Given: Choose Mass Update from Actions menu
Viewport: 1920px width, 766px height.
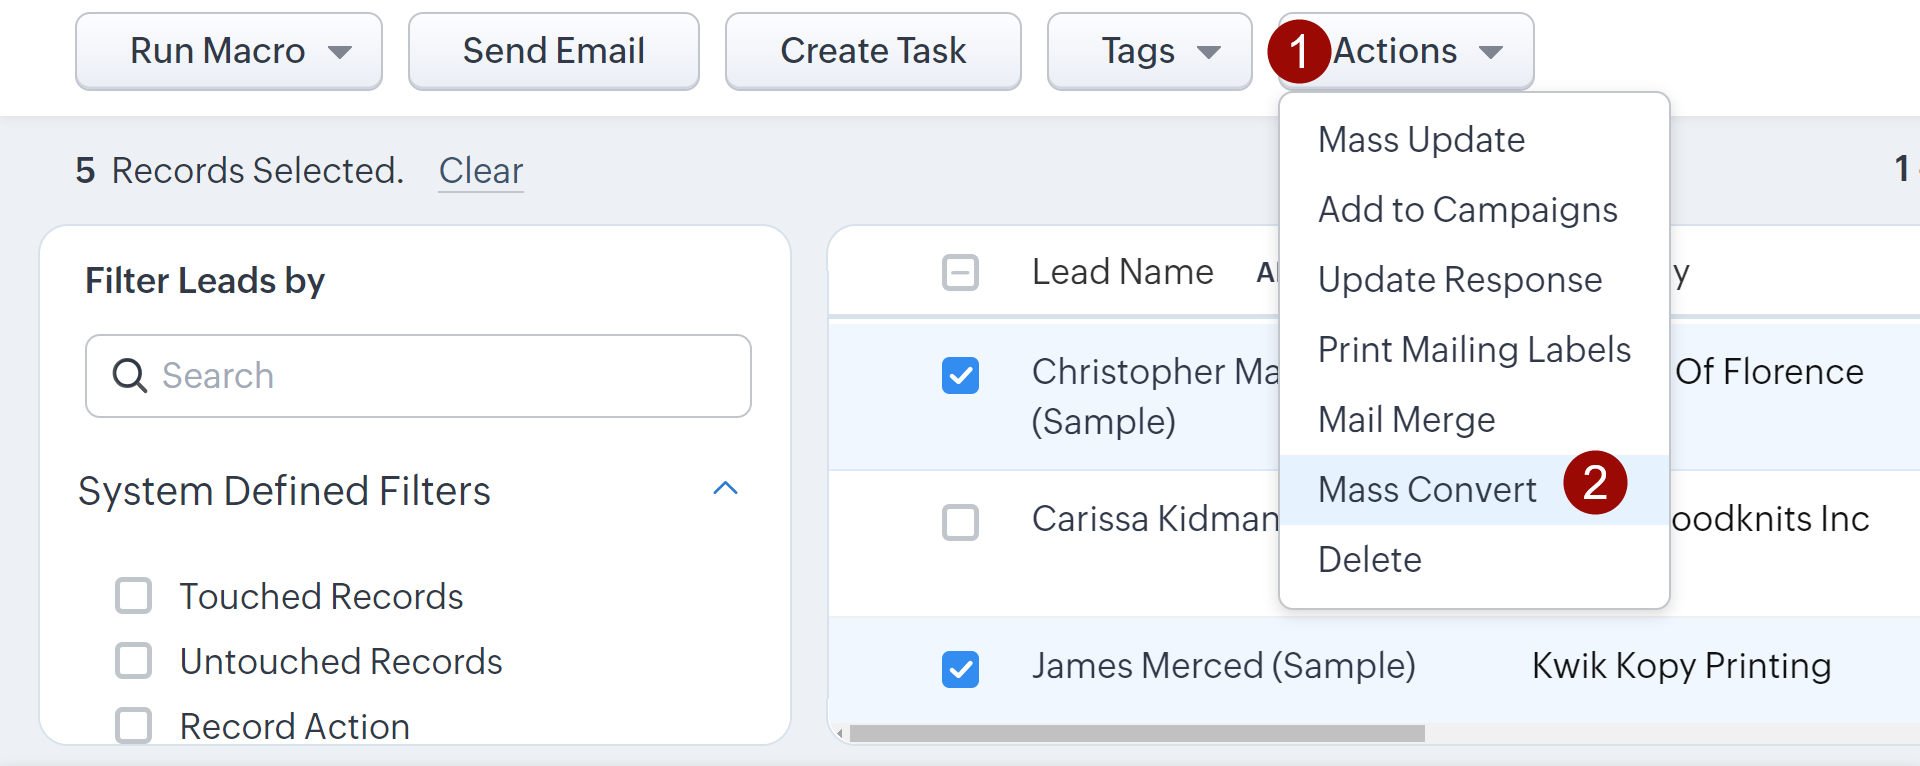Looking at the screenshot, I should click(1421, 140).
